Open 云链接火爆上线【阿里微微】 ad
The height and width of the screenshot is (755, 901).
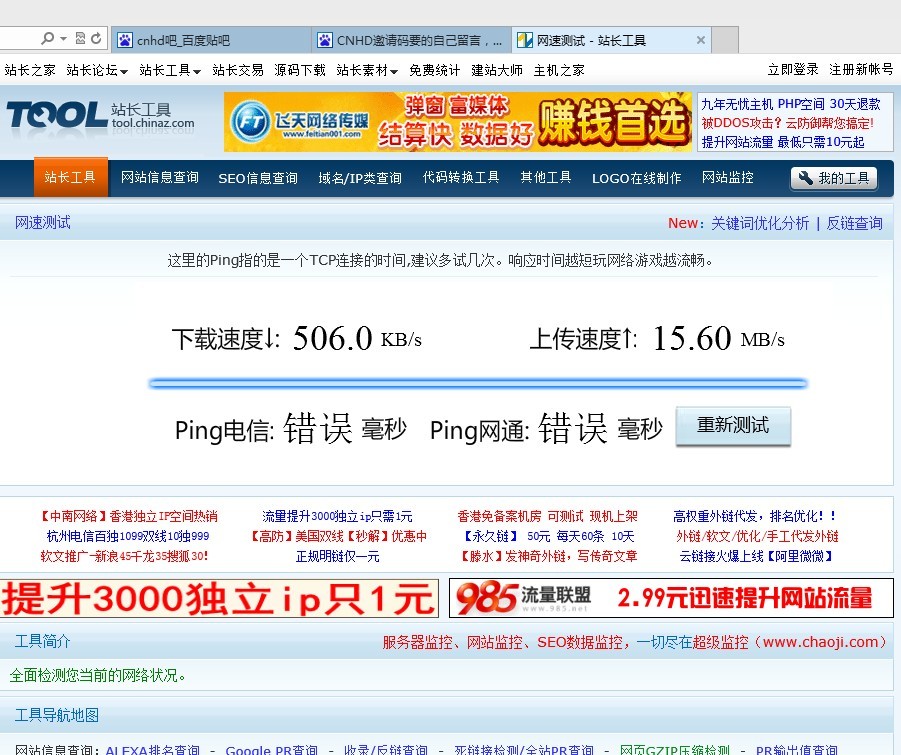756,556
